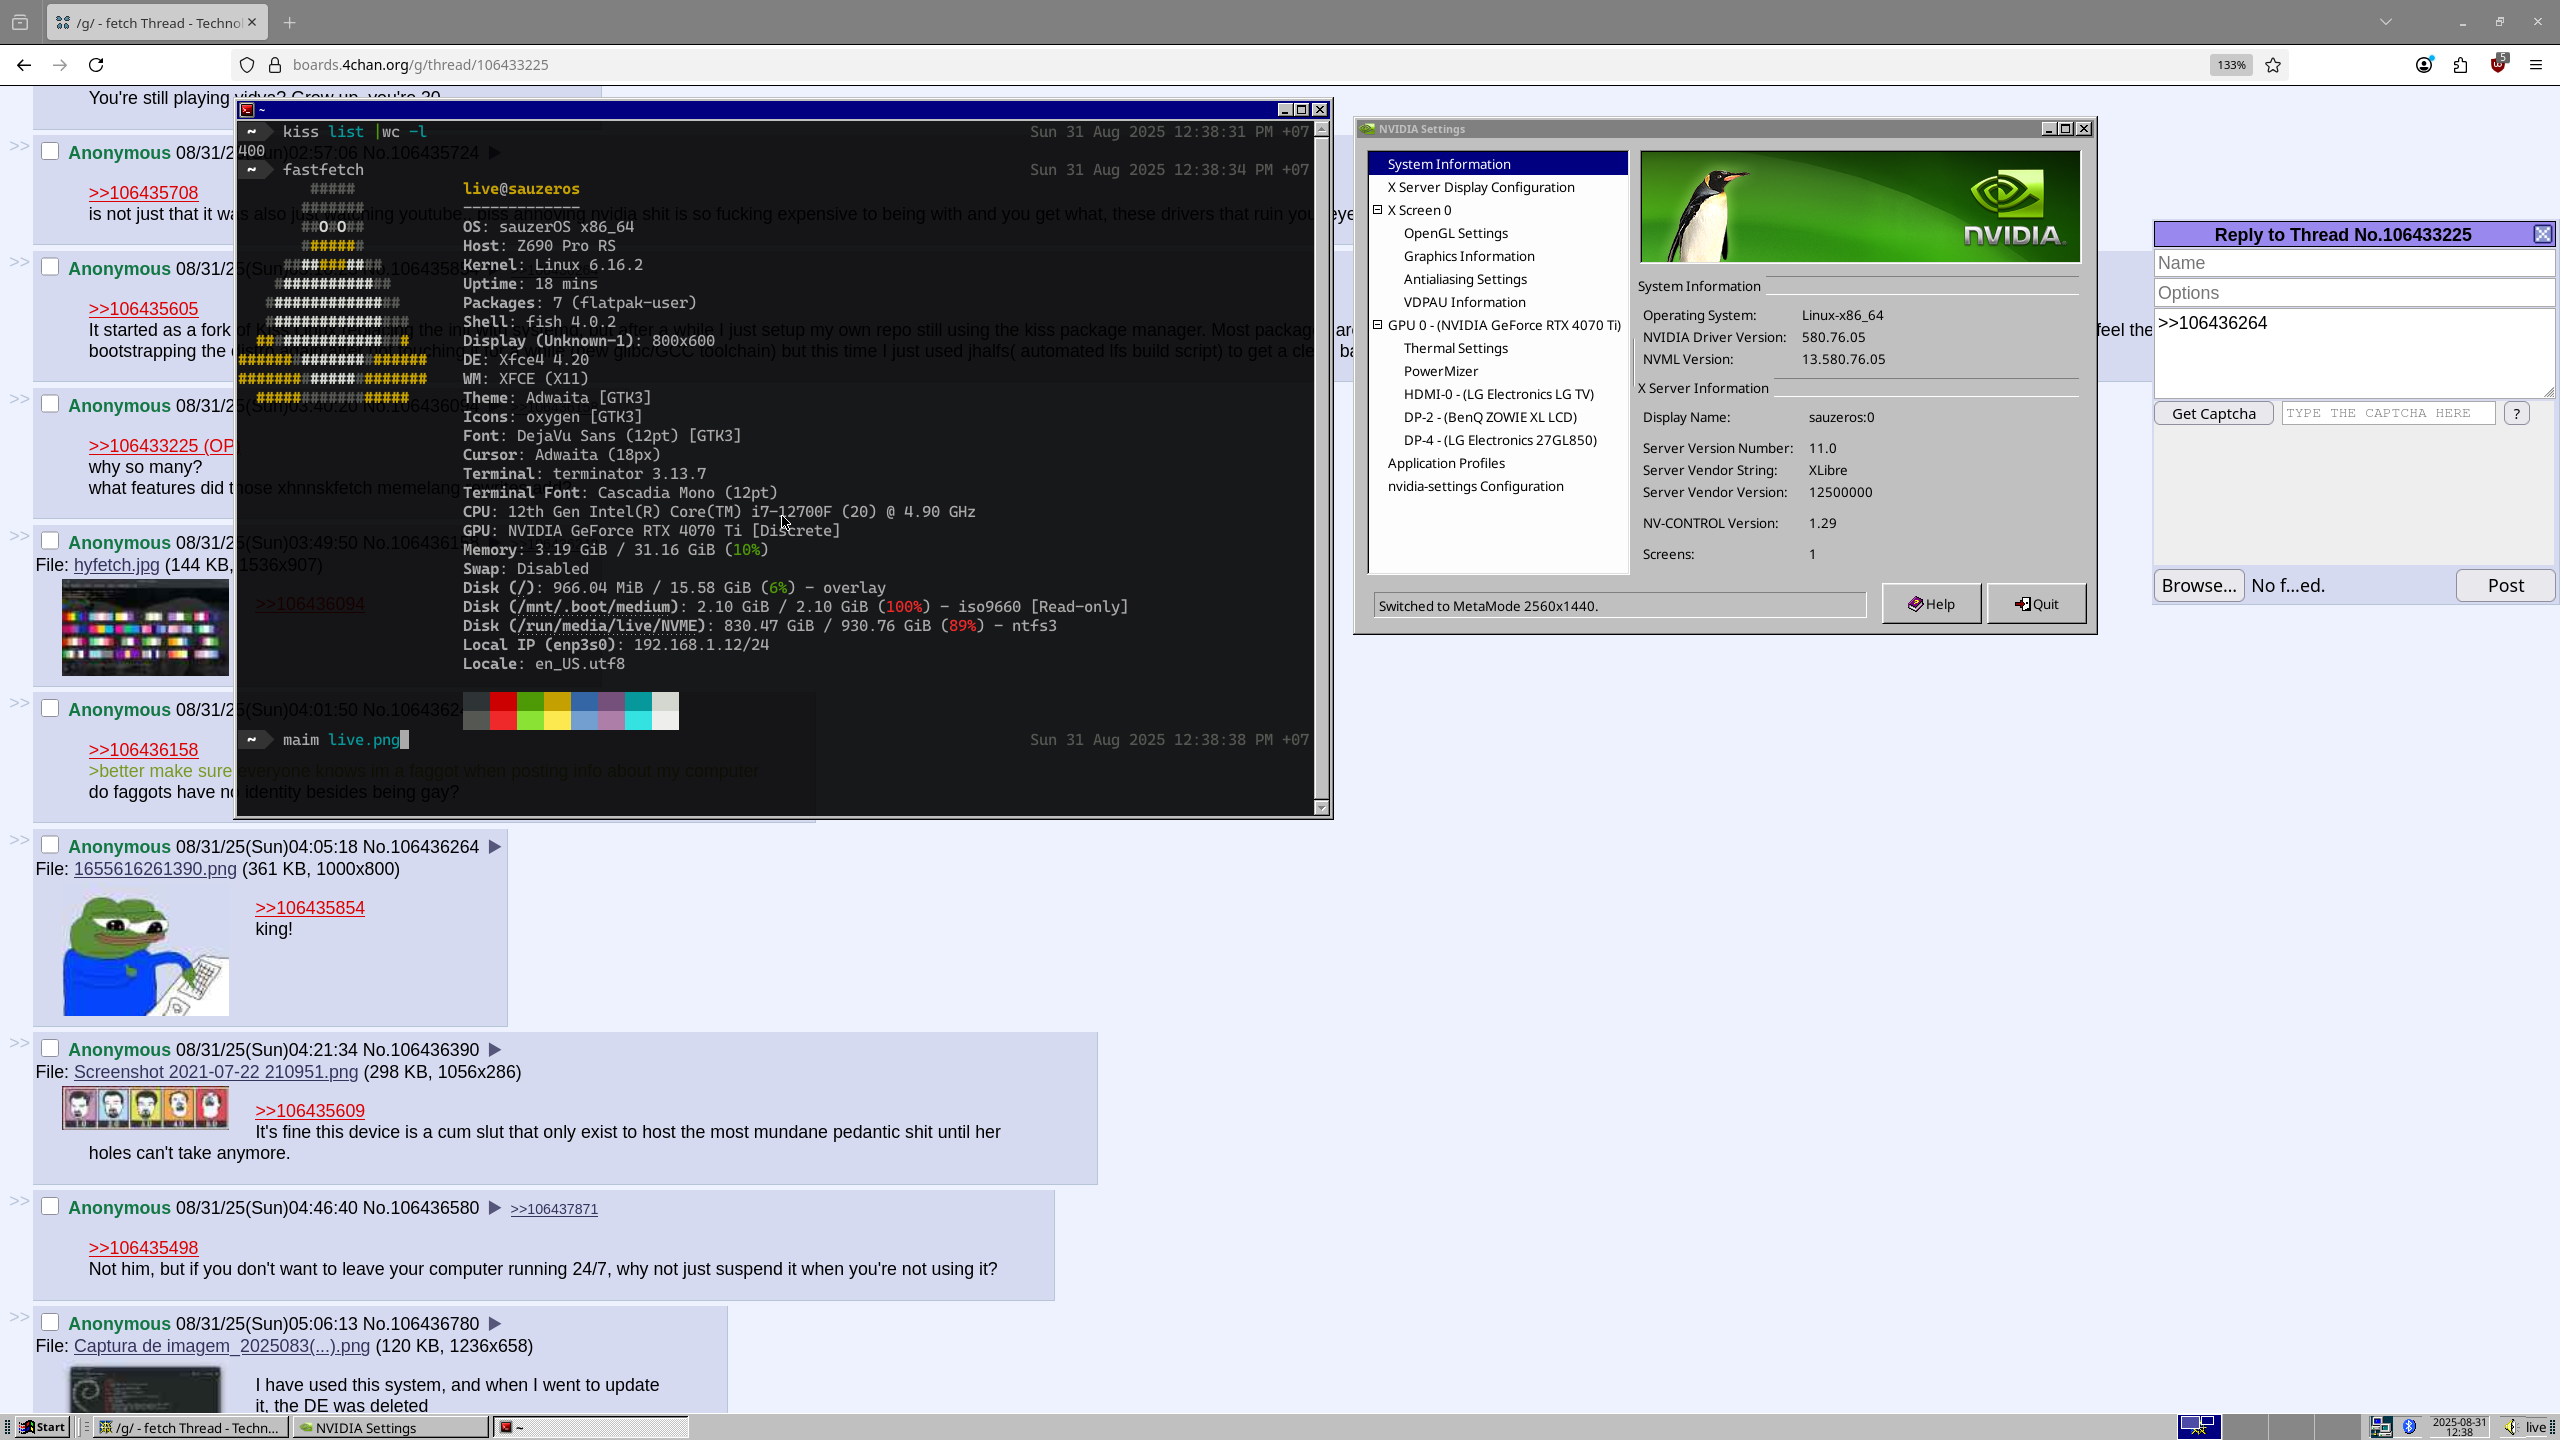Close the /g/ fetch Thread tab
The width and height of the screenshot is (2560, 1440).
point(252,22)
